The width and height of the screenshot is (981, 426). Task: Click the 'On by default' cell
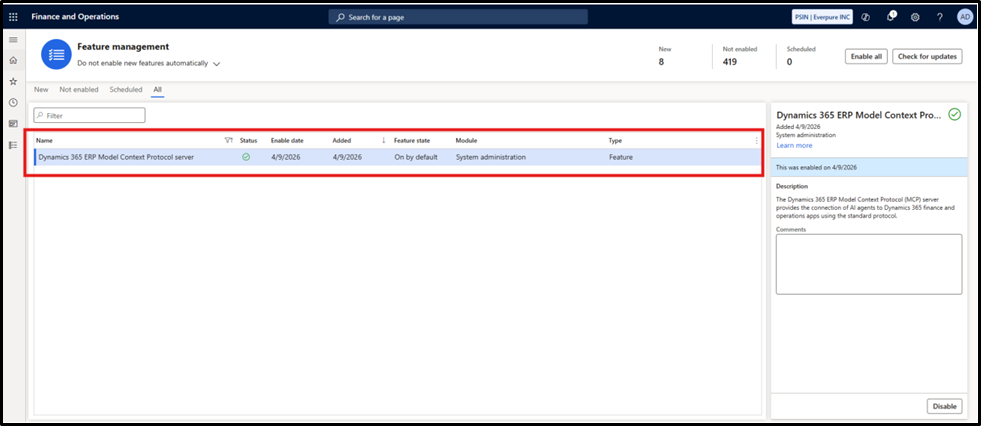pos(415,157)
